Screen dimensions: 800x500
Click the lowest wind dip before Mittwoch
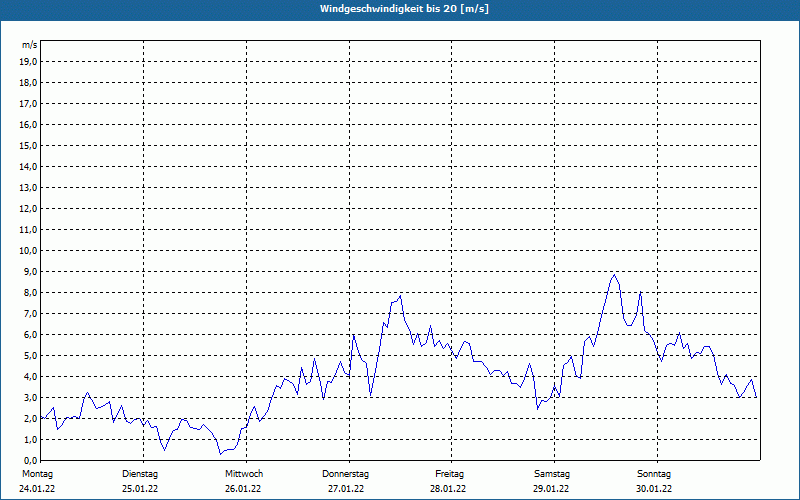(220, 454)
